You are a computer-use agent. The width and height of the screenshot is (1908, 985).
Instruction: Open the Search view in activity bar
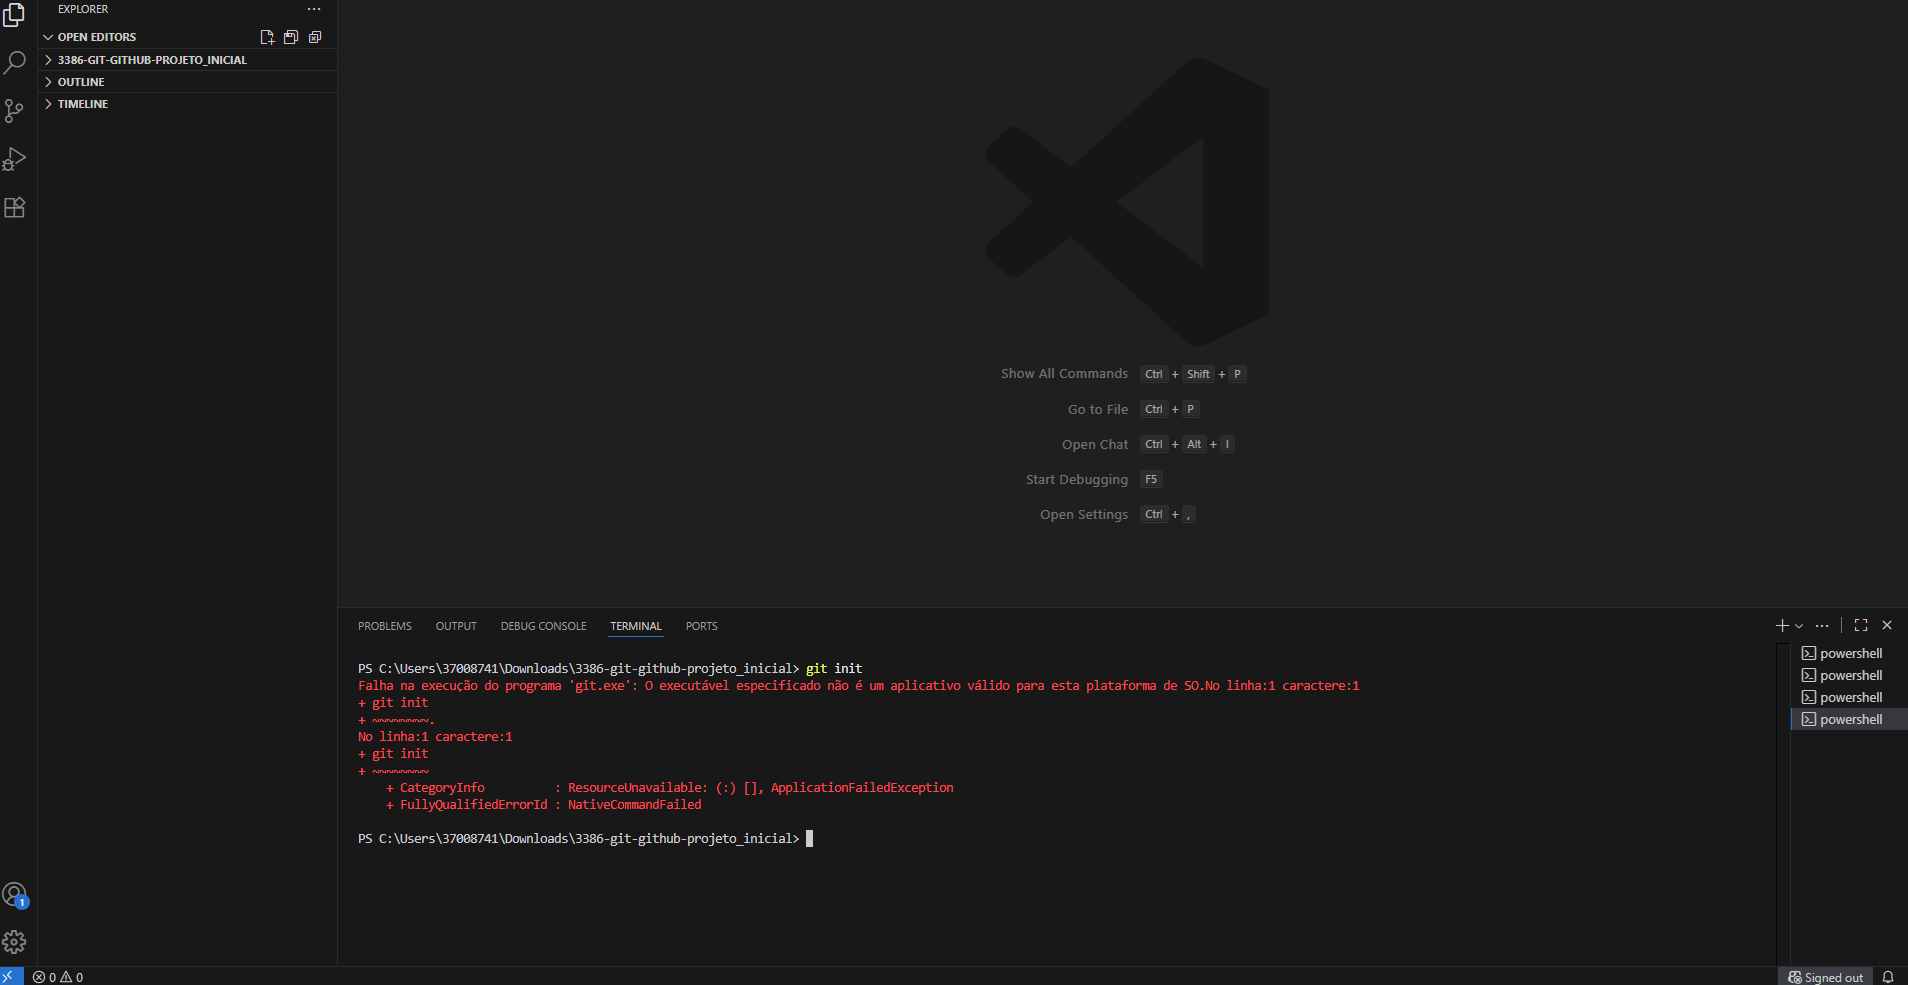[15, 63]
